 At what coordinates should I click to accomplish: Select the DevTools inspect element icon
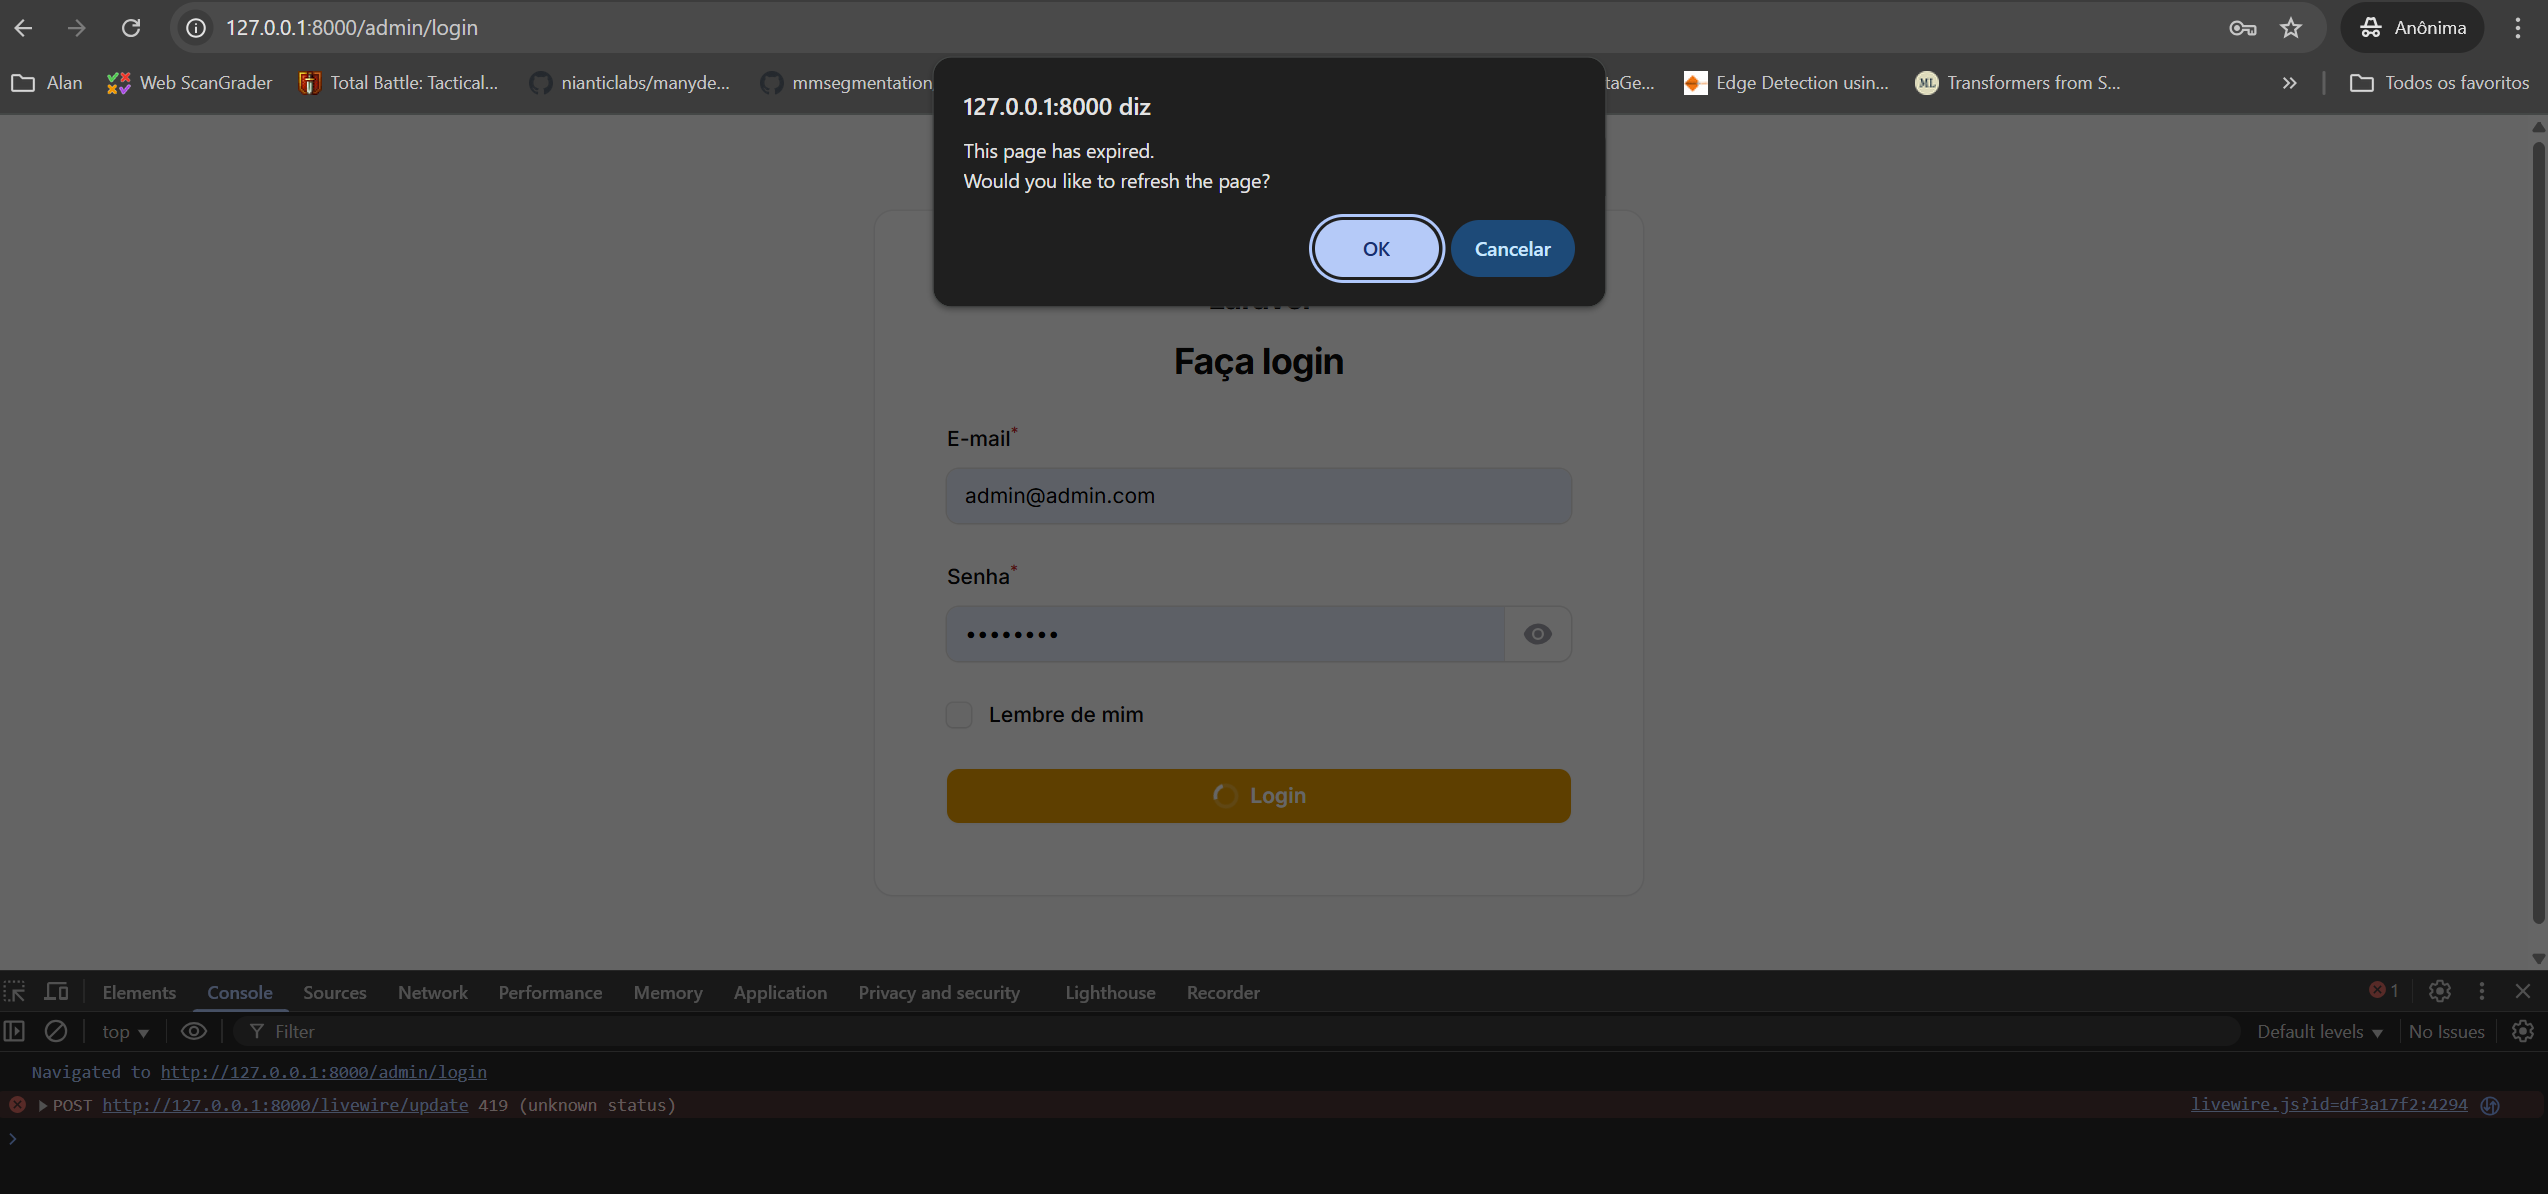(x=15, y=992)
